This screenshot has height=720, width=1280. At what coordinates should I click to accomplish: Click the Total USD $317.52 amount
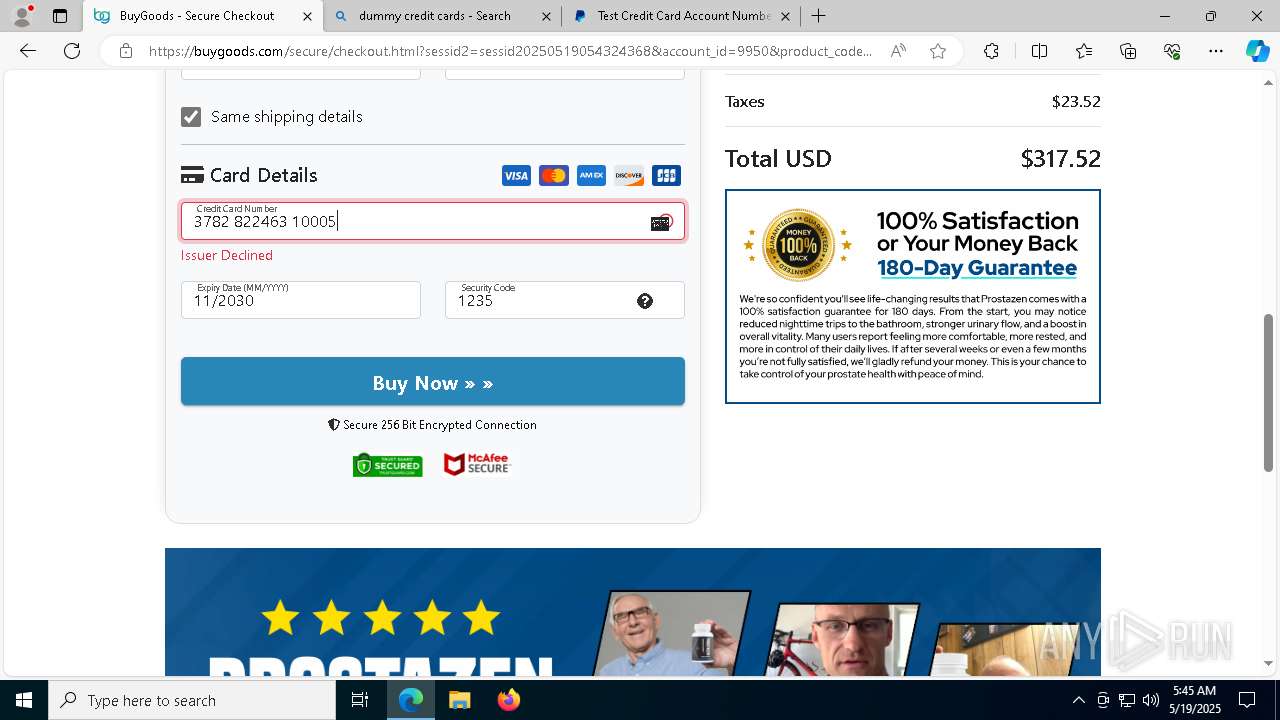click(1060, 159)
